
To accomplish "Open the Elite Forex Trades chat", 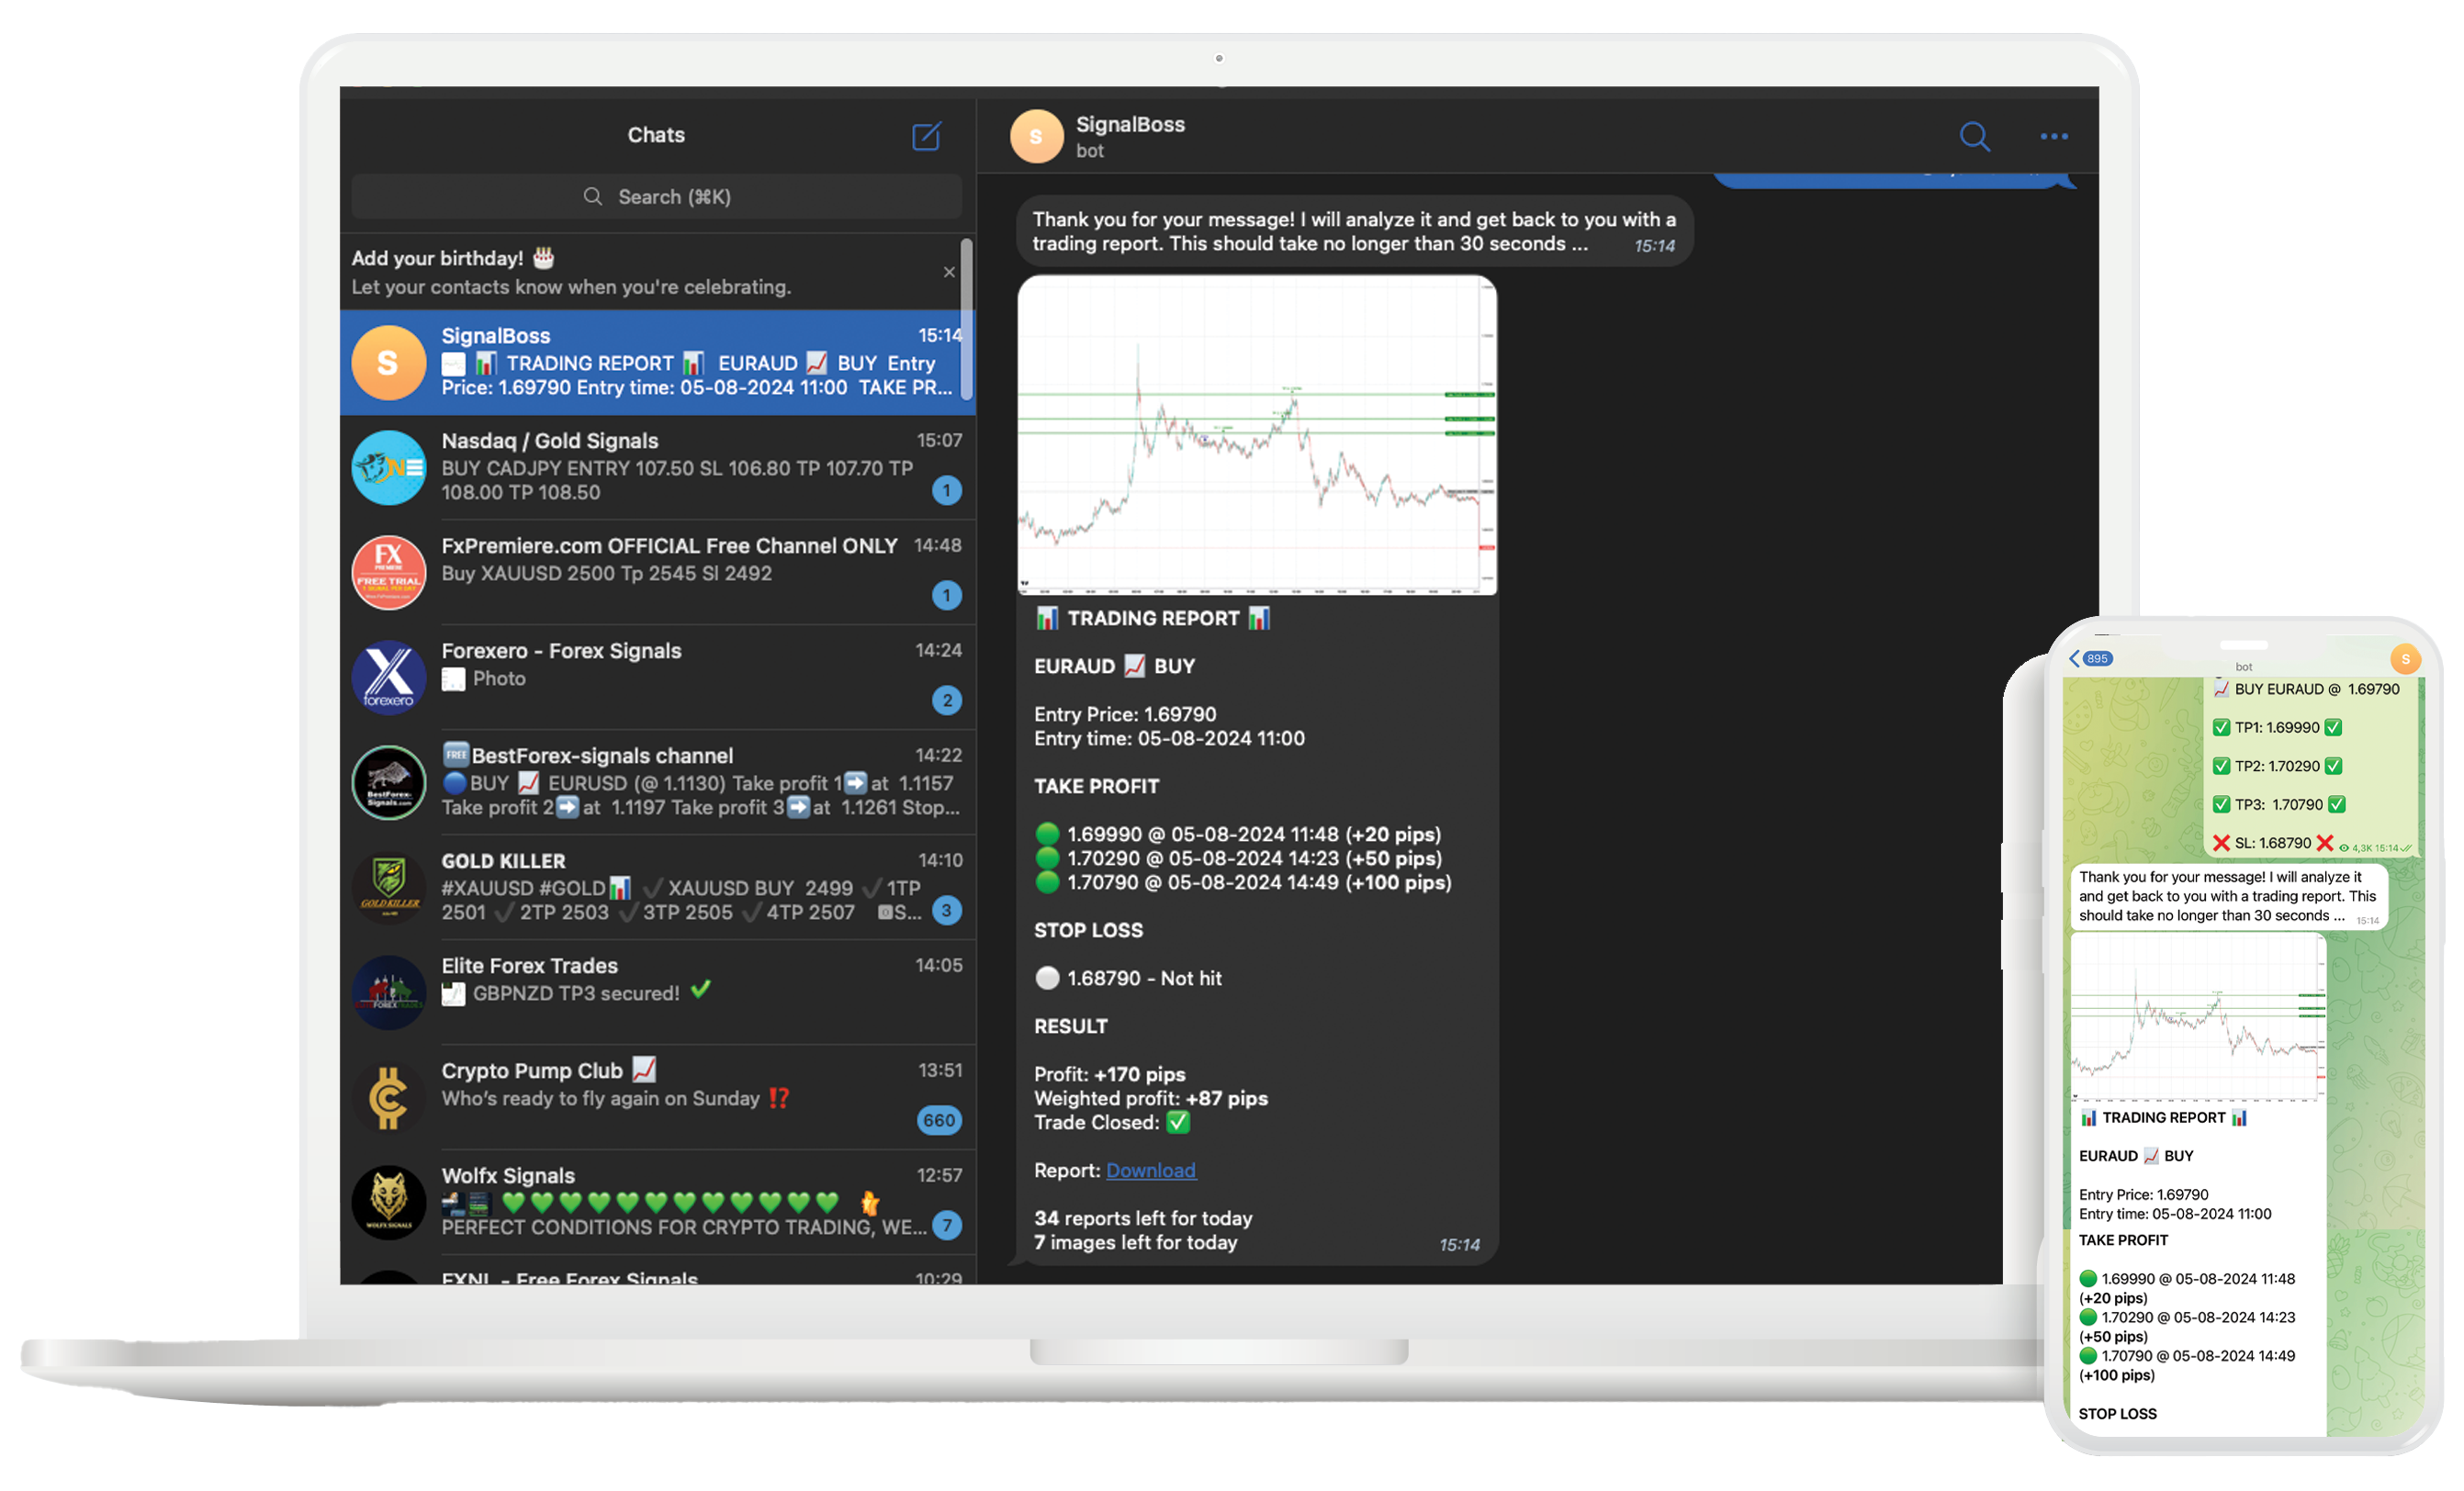I will pos(657,992).
